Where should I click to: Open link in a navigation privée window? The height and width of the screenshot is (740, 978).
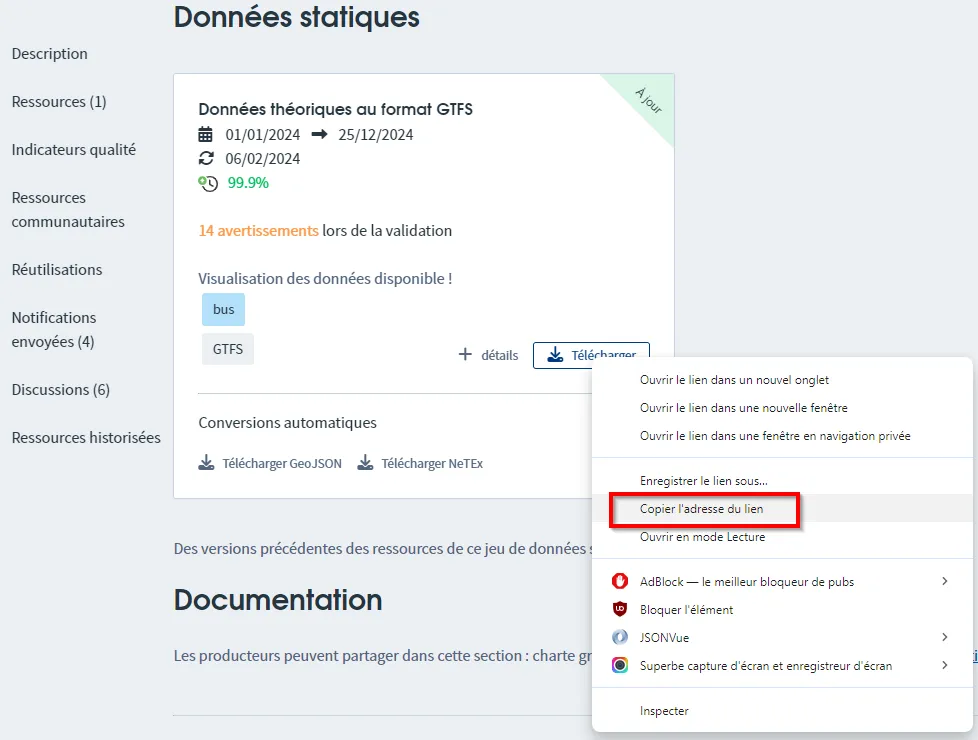point(782,436)
